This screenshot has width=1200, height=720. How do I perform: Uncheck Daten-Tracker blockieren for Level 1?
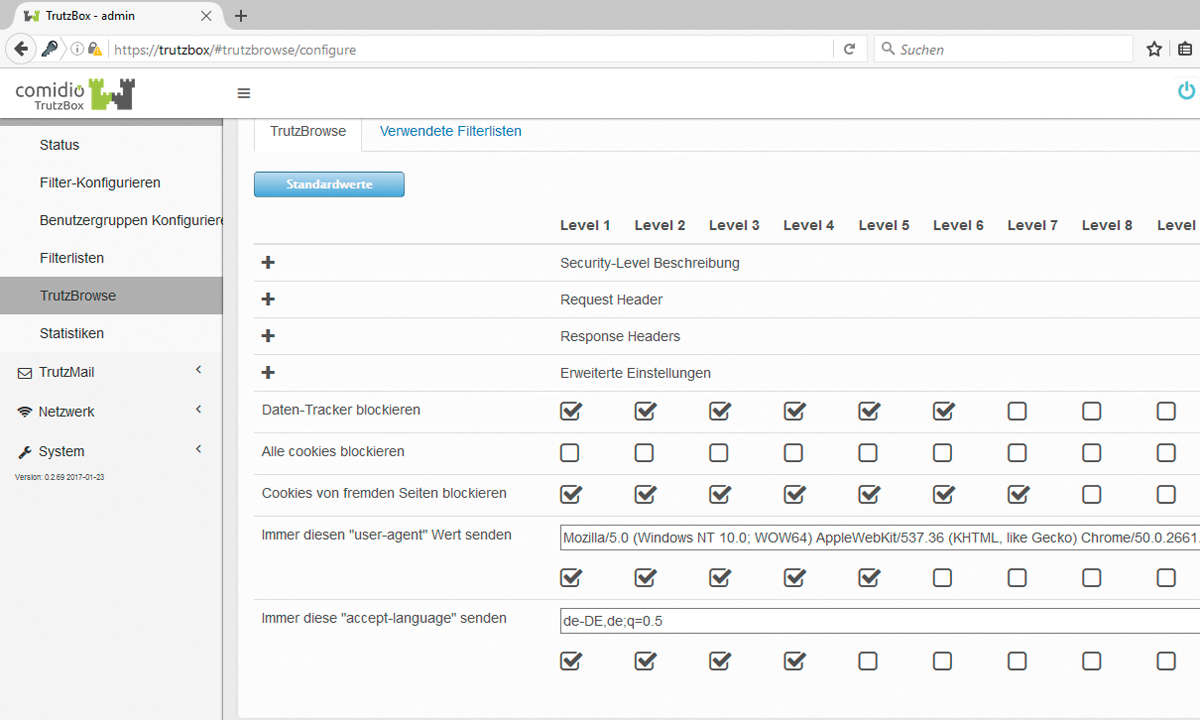coord(570,411)
